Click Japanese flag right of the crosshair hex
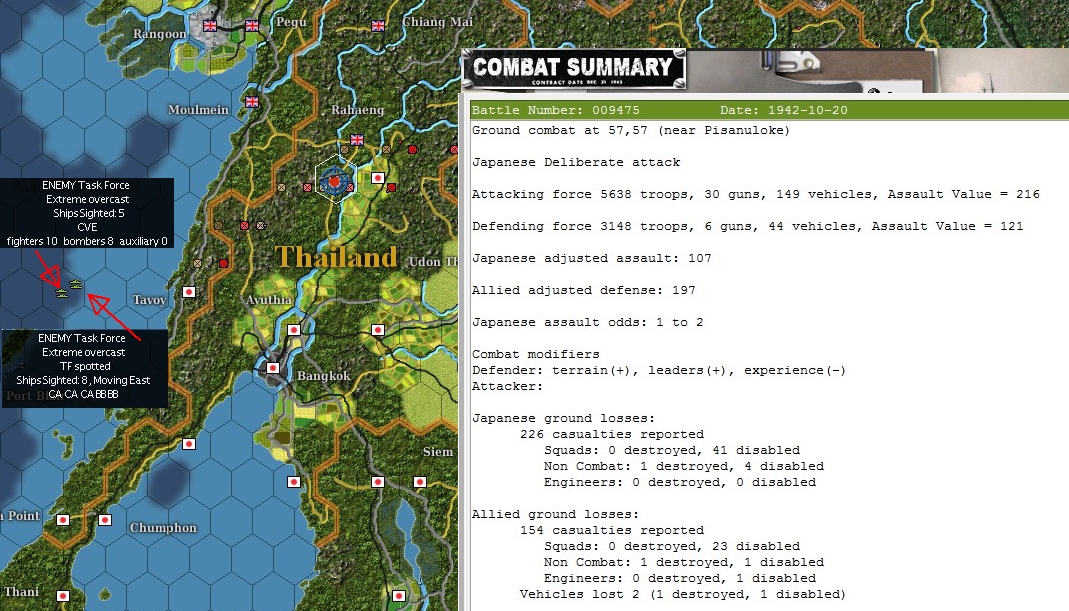Image resolution: width=1069 pixels, height=611 pixels. [x=378, y=178]
